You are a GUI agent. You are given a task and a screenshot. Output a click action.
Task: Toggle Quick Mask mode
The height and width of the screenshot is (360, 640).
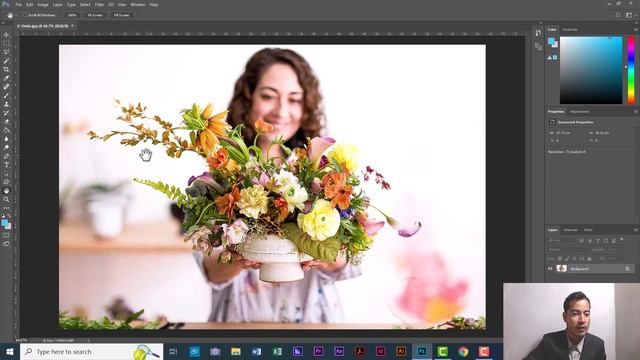point(6,236)
